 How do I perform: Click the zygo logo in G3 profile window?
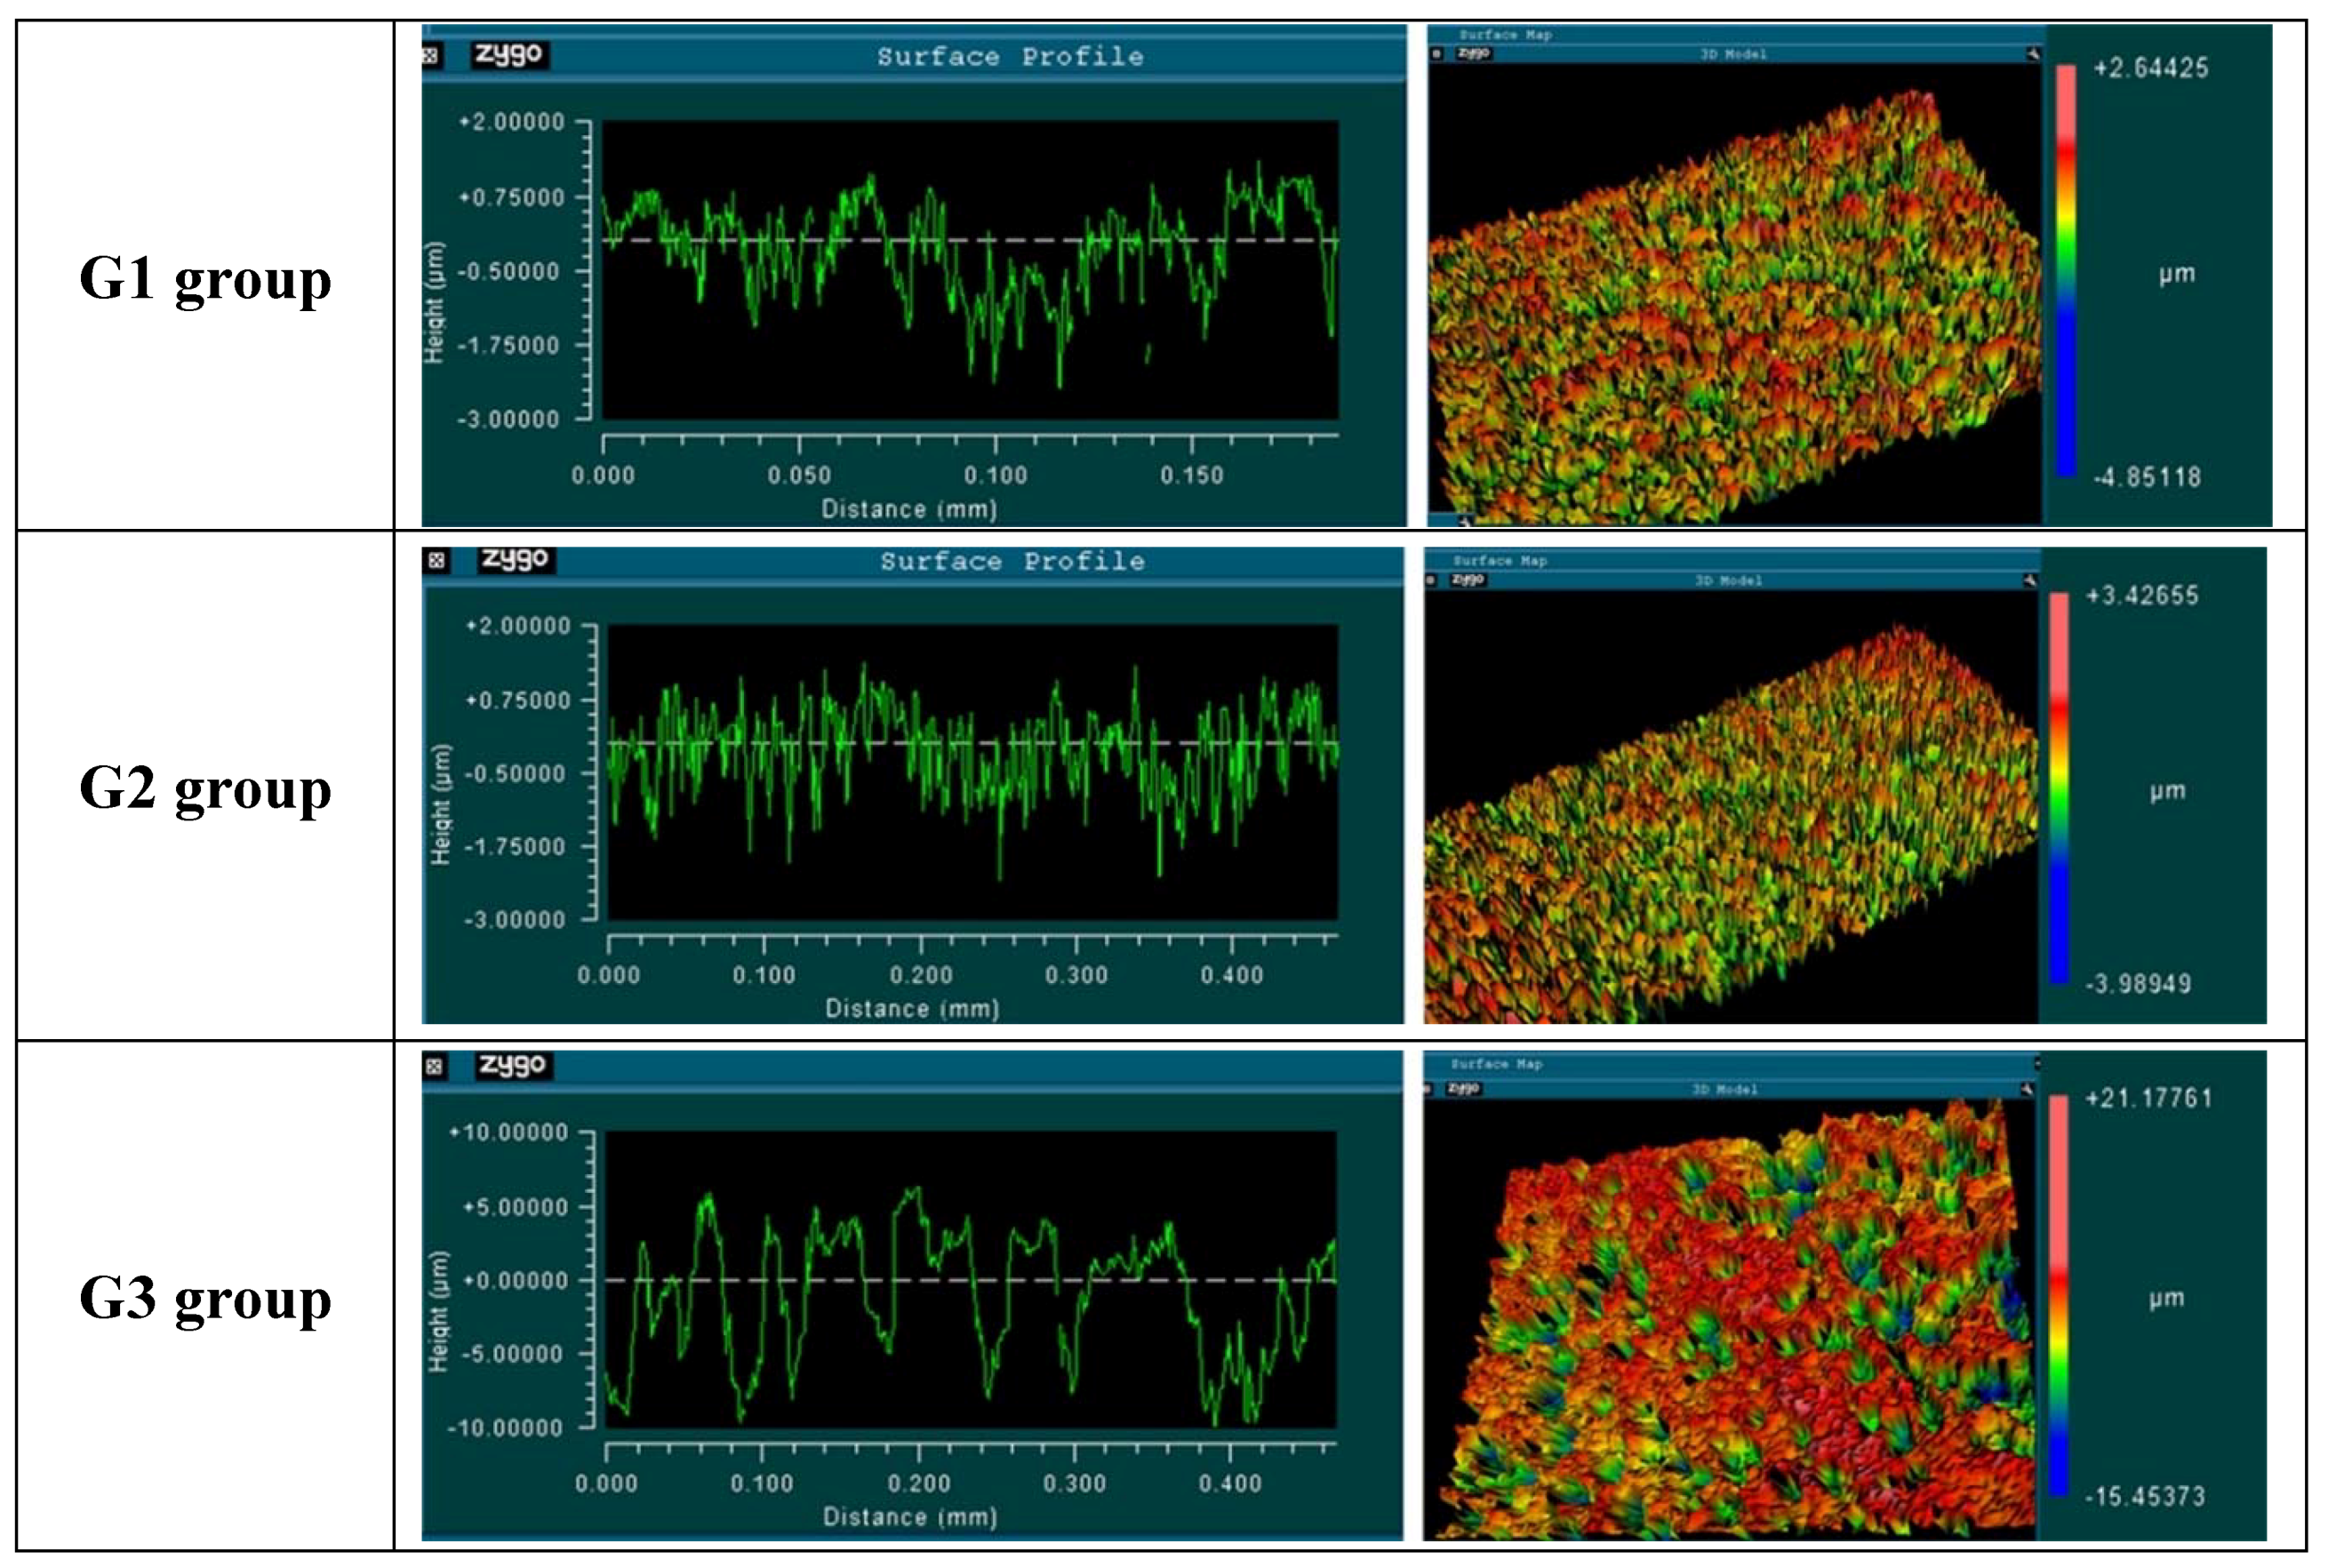click(513, 1065)
